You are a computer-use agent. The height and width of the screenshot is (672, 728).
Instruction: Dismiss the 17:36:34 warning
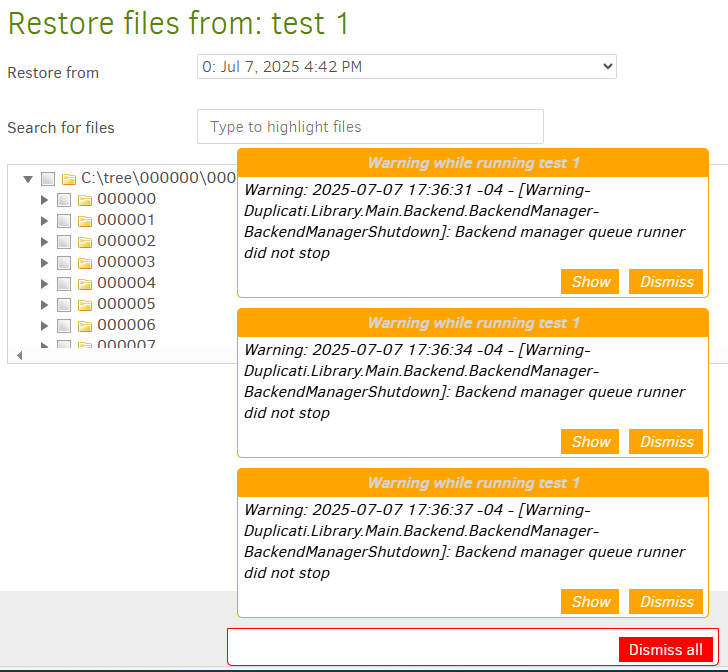666,442
